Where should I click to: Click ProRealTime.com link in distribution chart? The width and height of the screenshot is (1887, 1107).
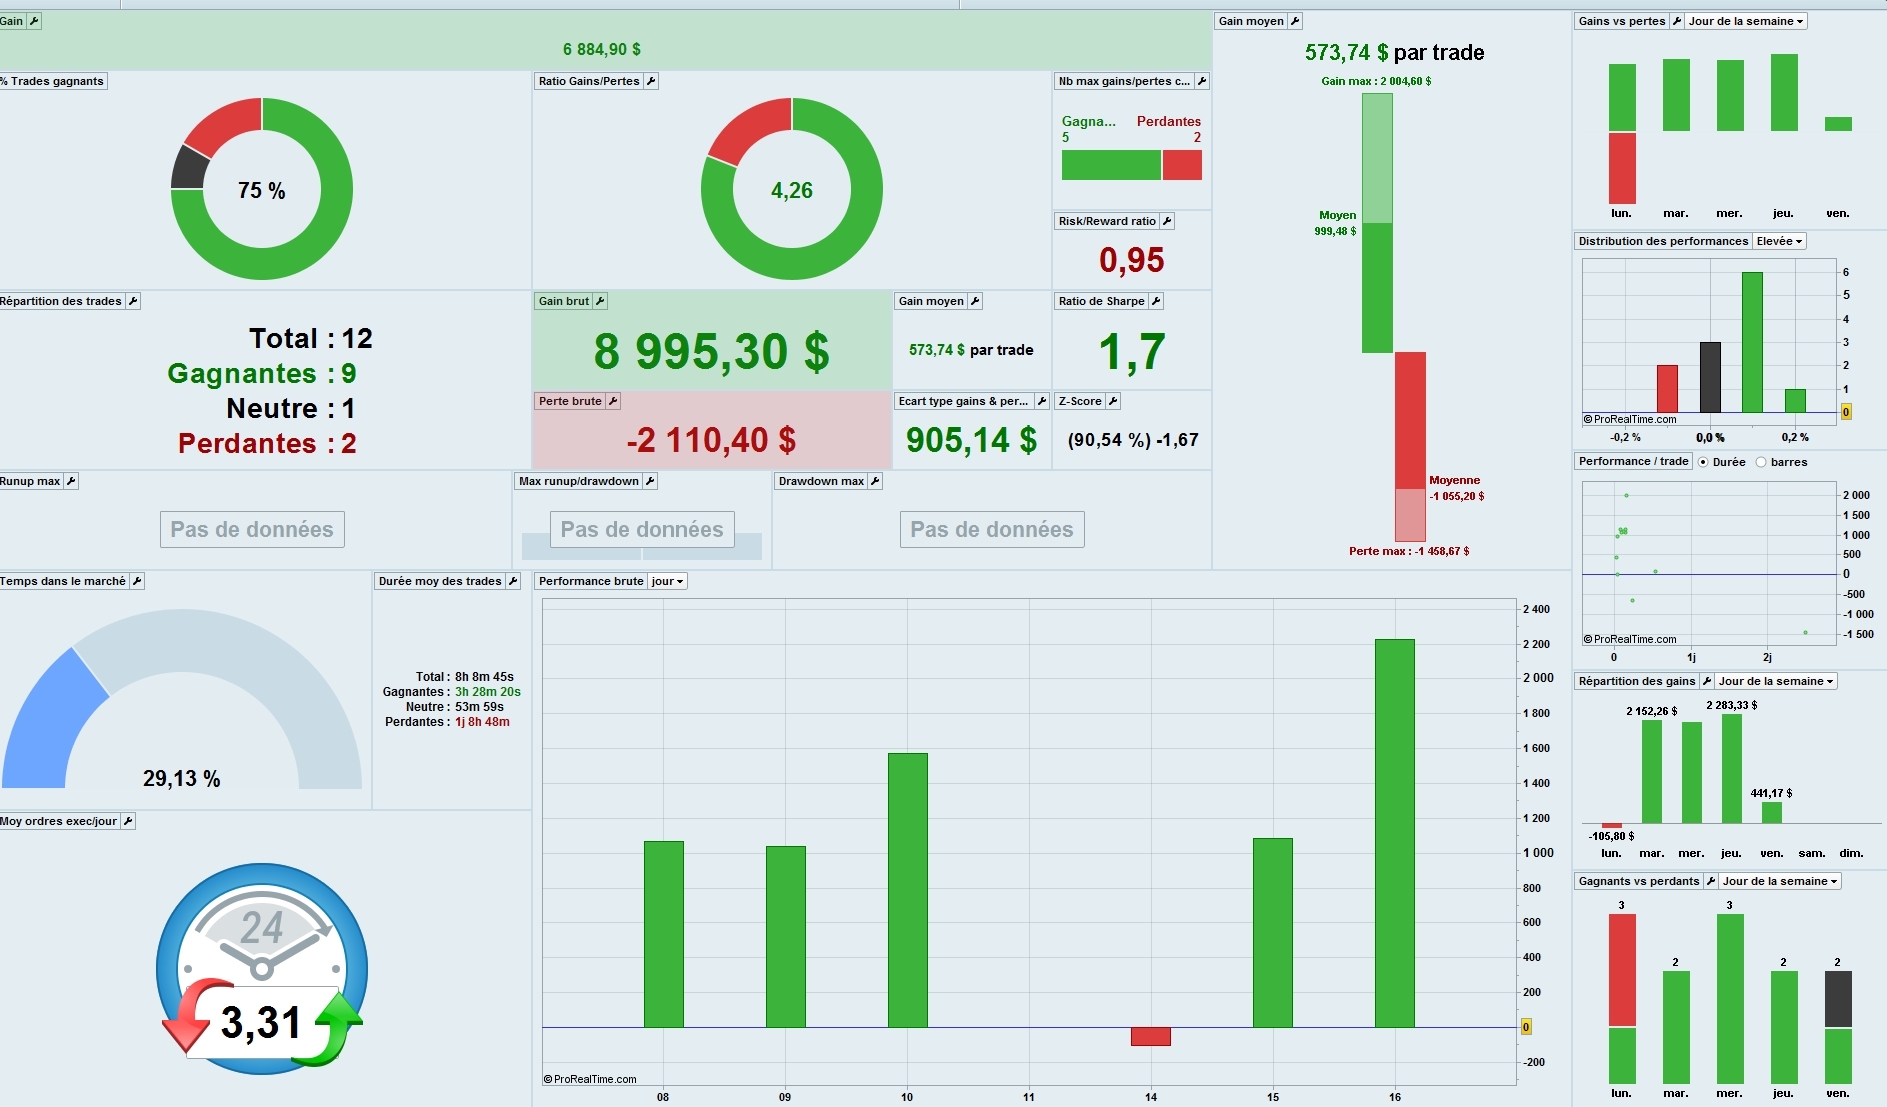click(x=1630, y=419)
